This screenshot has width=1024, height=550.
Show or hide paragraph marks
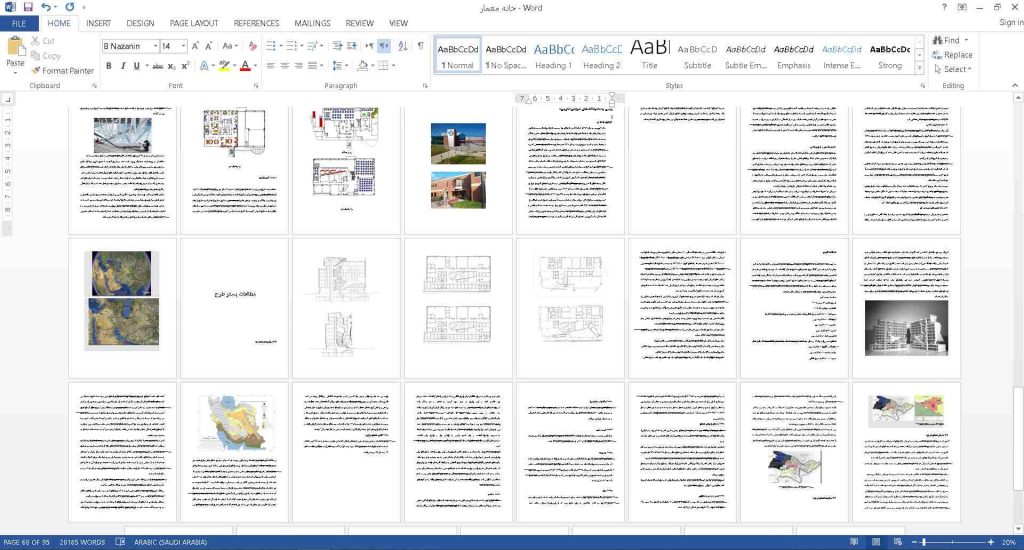[x=421, y=46]
